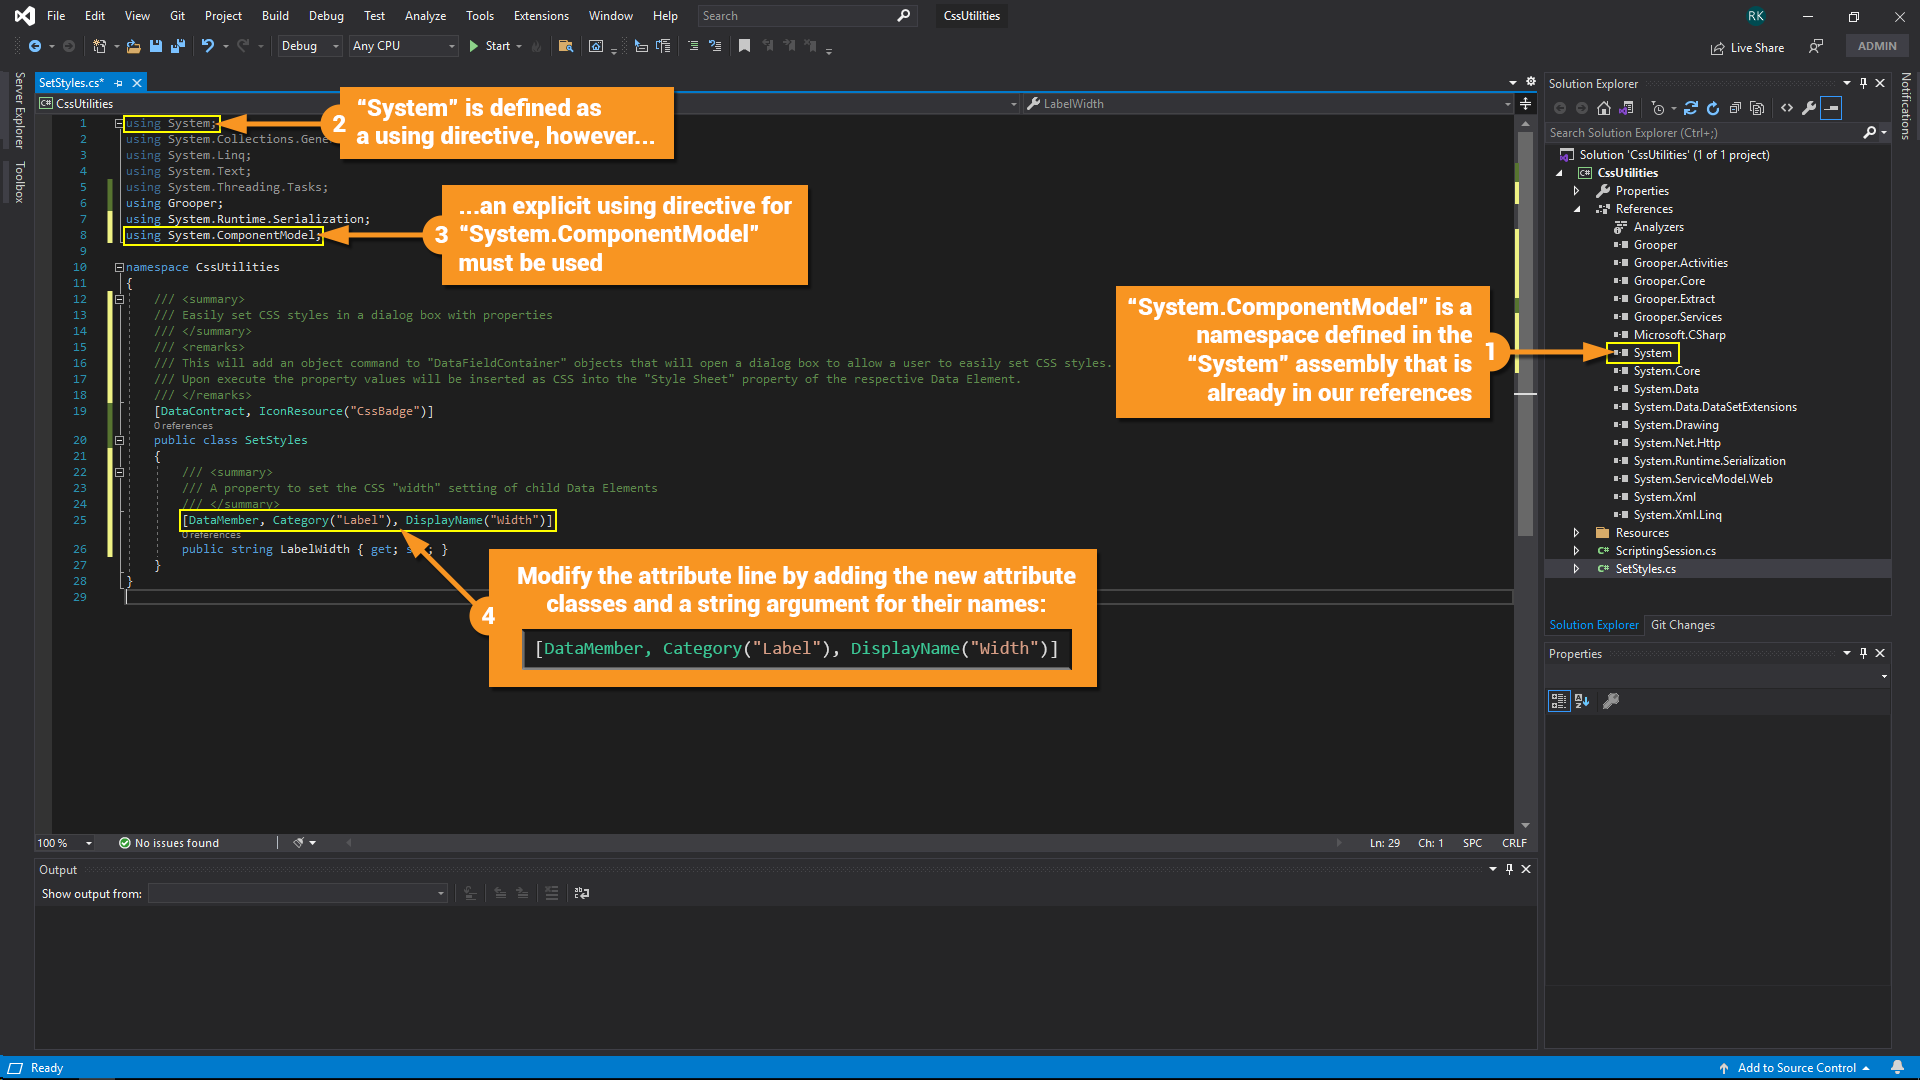1920x1080 pixels.
Task: Click the Solution Explorer Home icon
Action: pos(1604,108)
